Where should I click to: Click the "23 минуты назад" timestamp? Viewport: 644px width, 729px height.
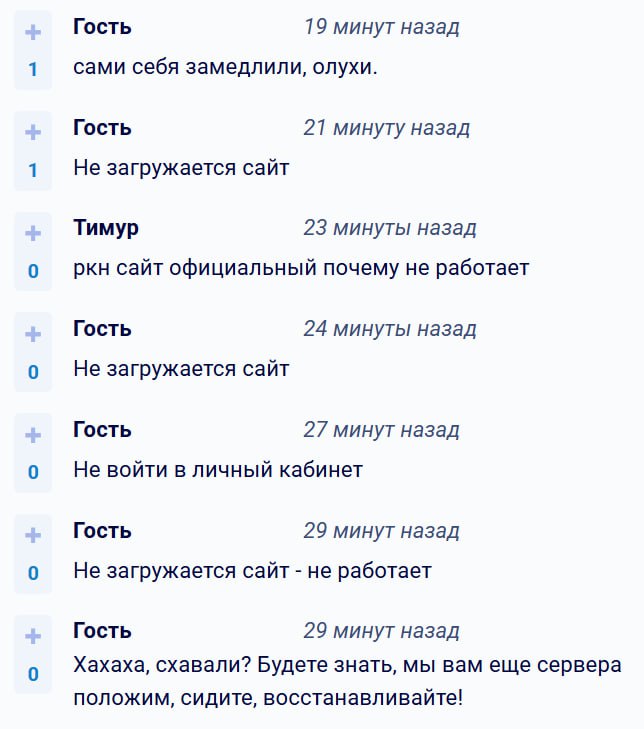[389, 228]
